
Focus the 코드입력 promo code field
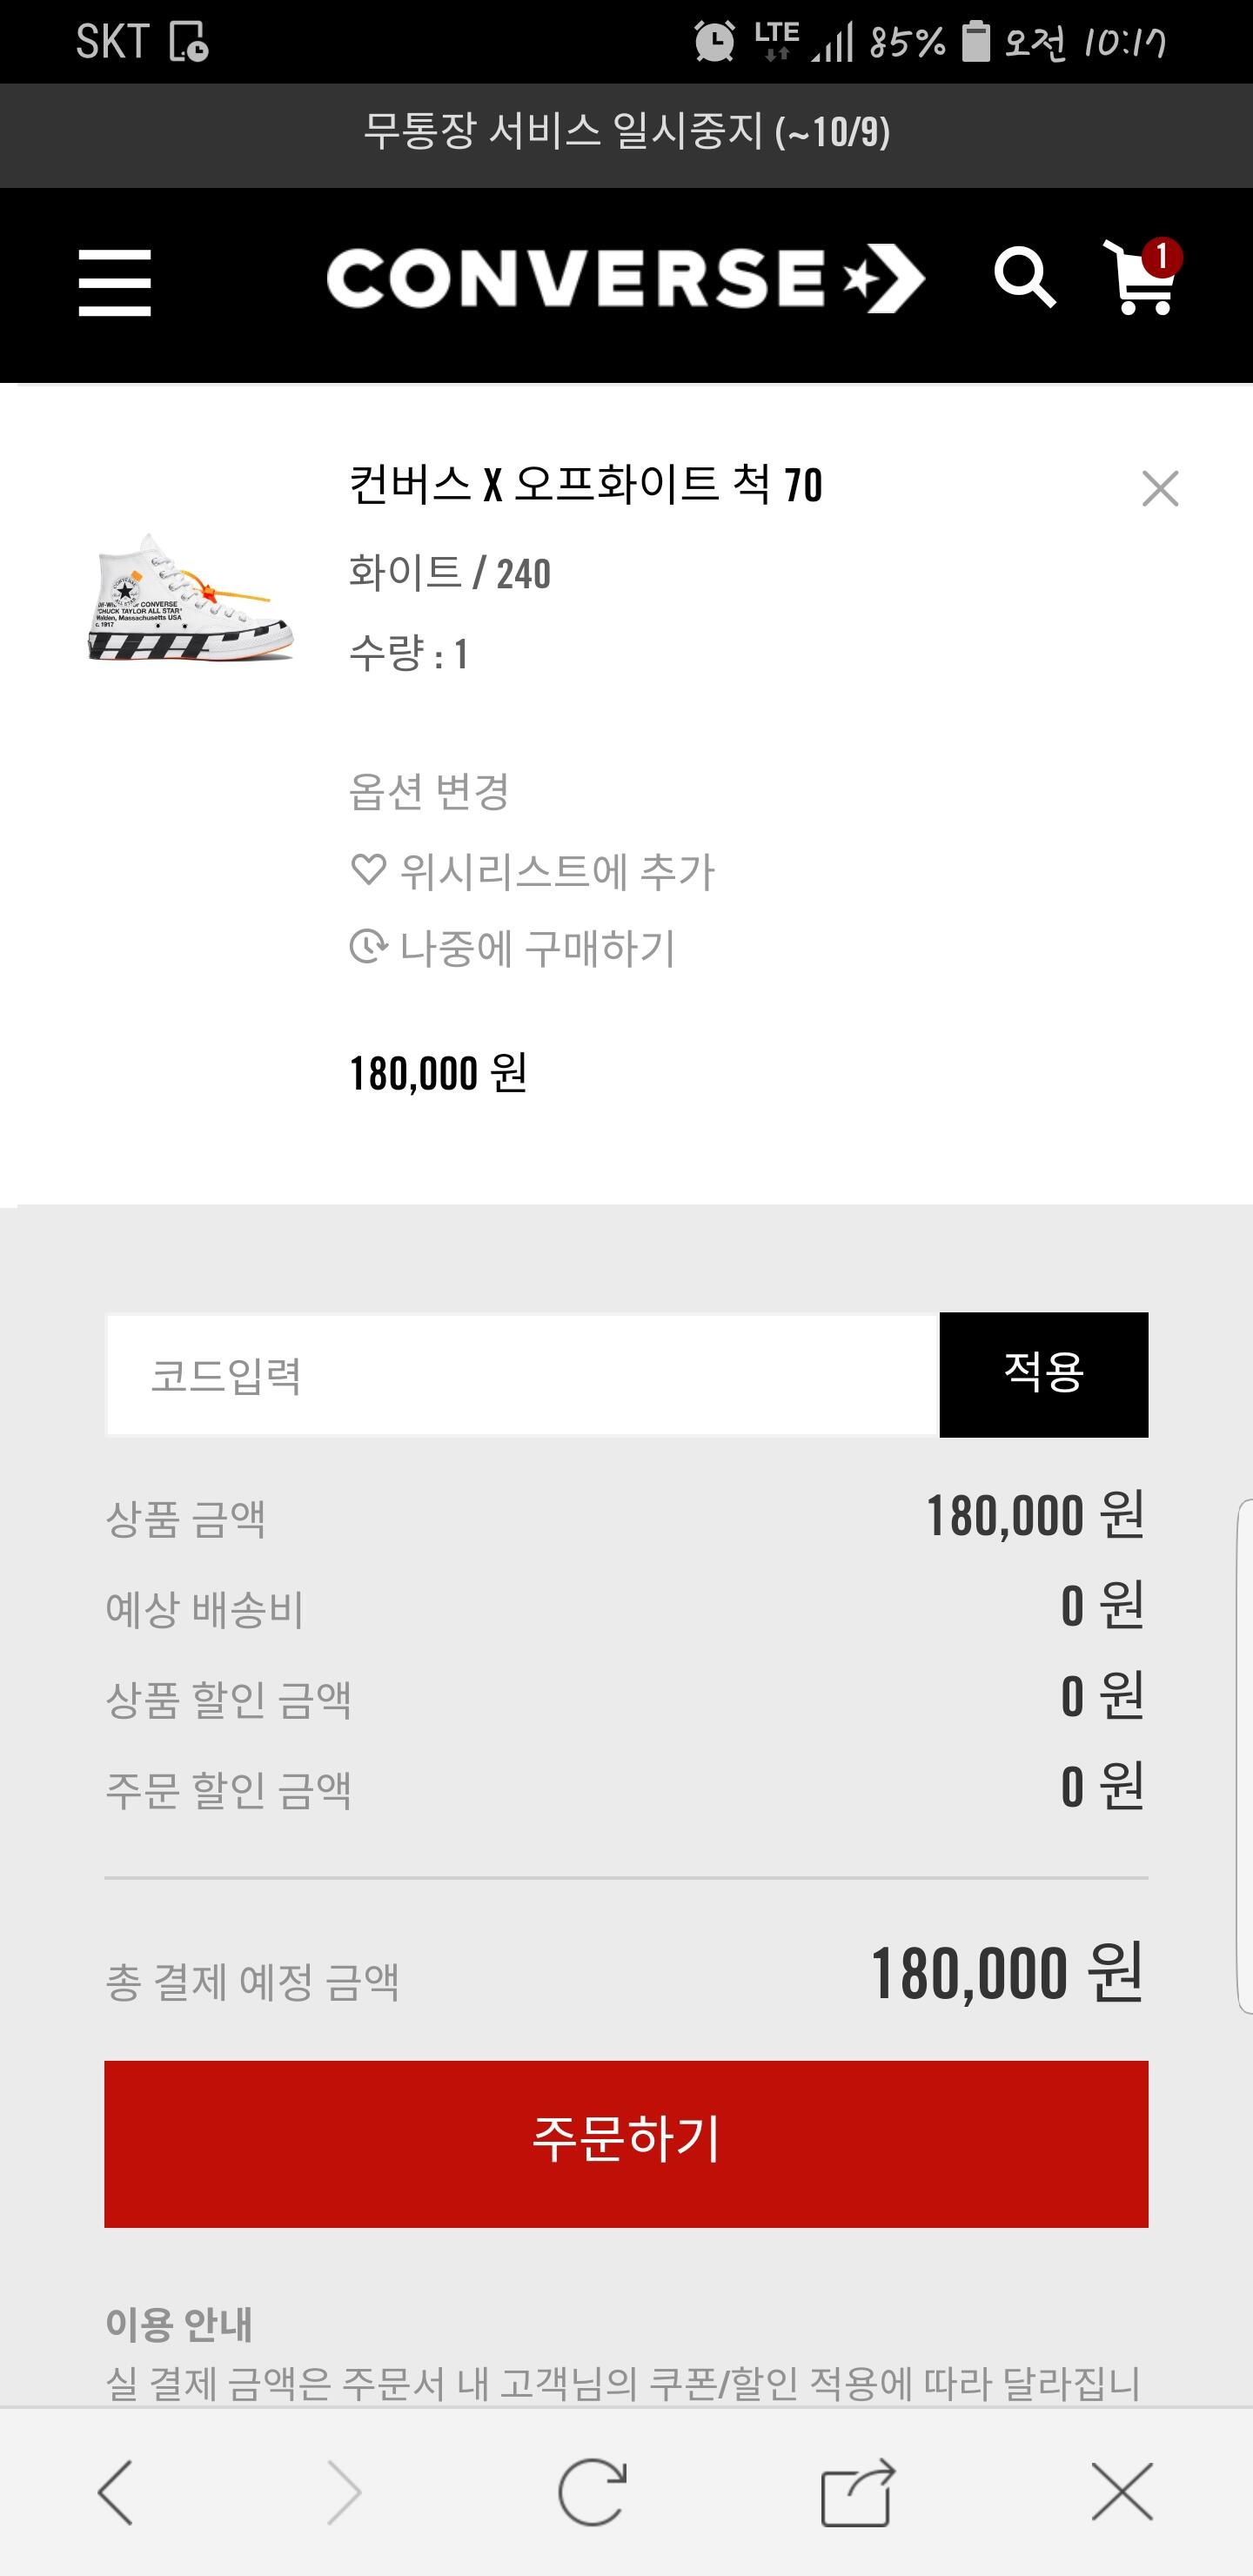click(522, 1375)
